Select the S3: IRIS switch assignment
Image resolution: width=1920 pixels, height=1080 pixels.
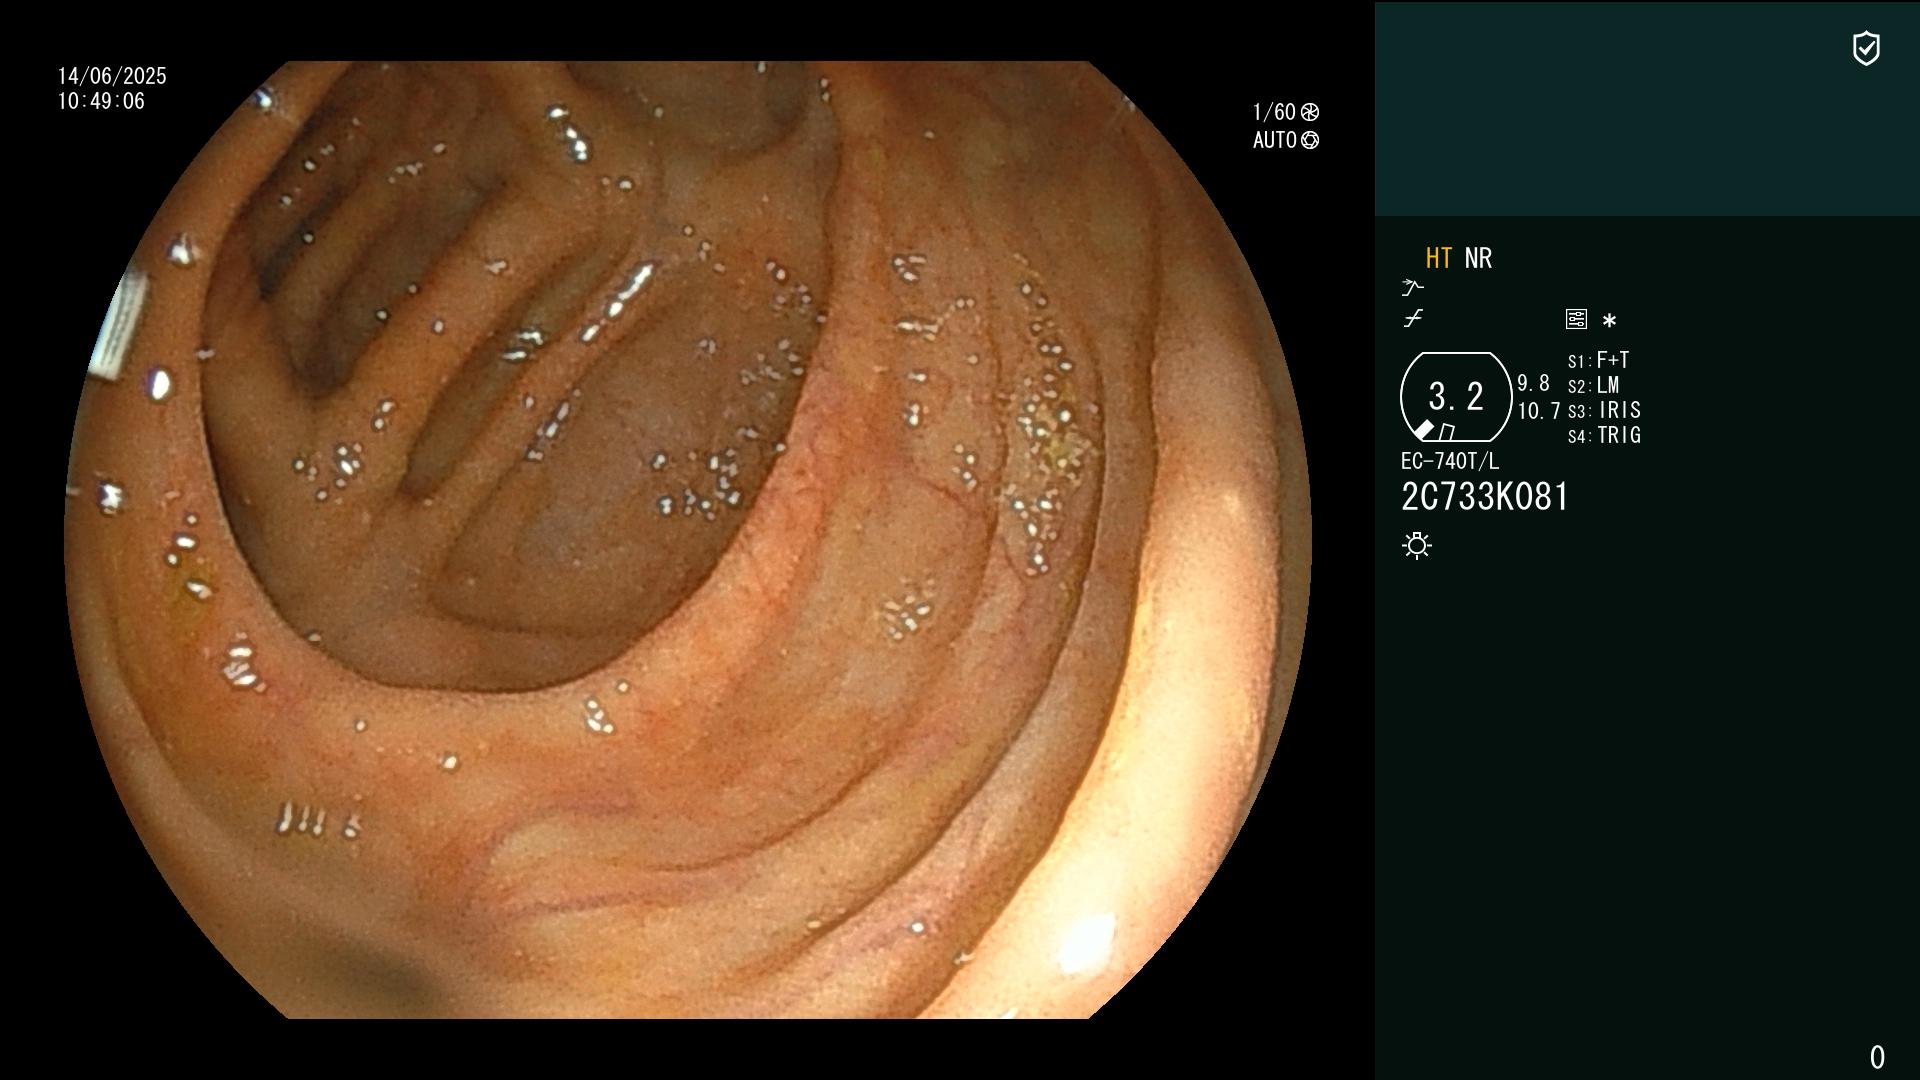click(1605, 410)
